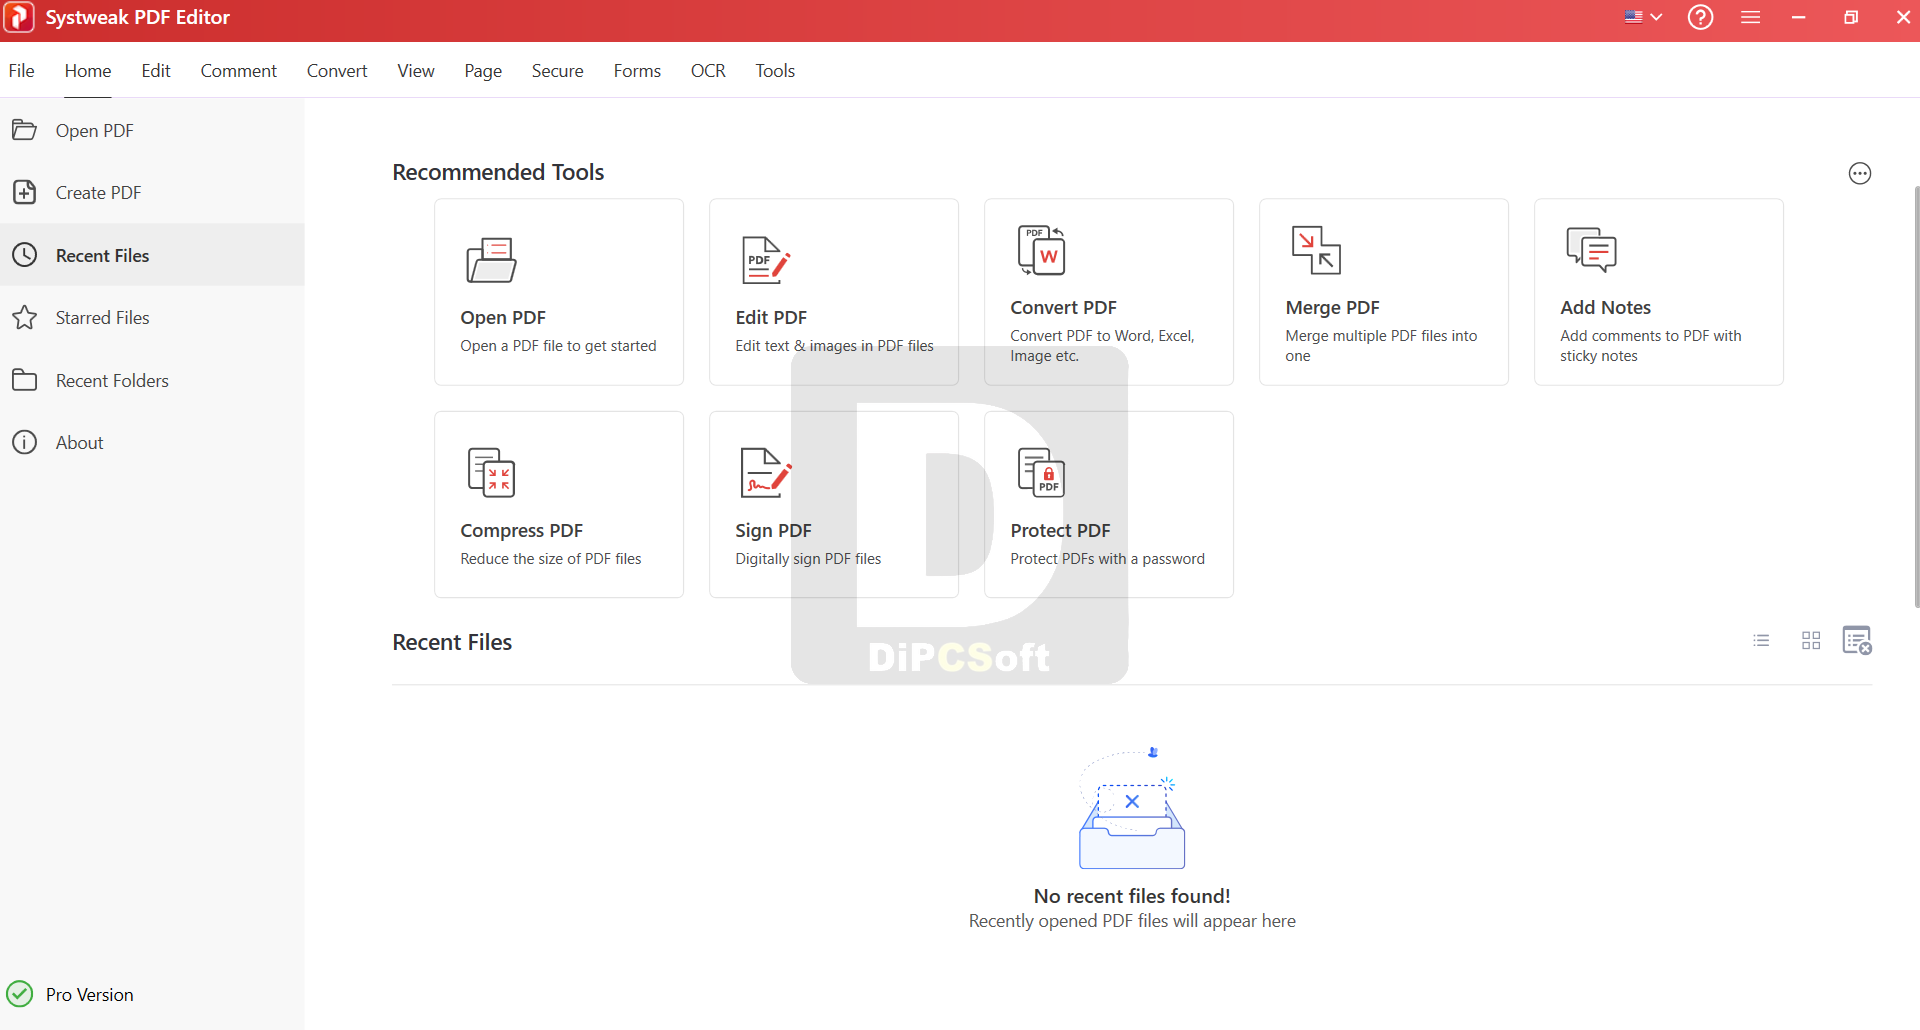Screen dimensions: 1920x1030
Task: Click the Protect PDF card title
Action: 1060,531
